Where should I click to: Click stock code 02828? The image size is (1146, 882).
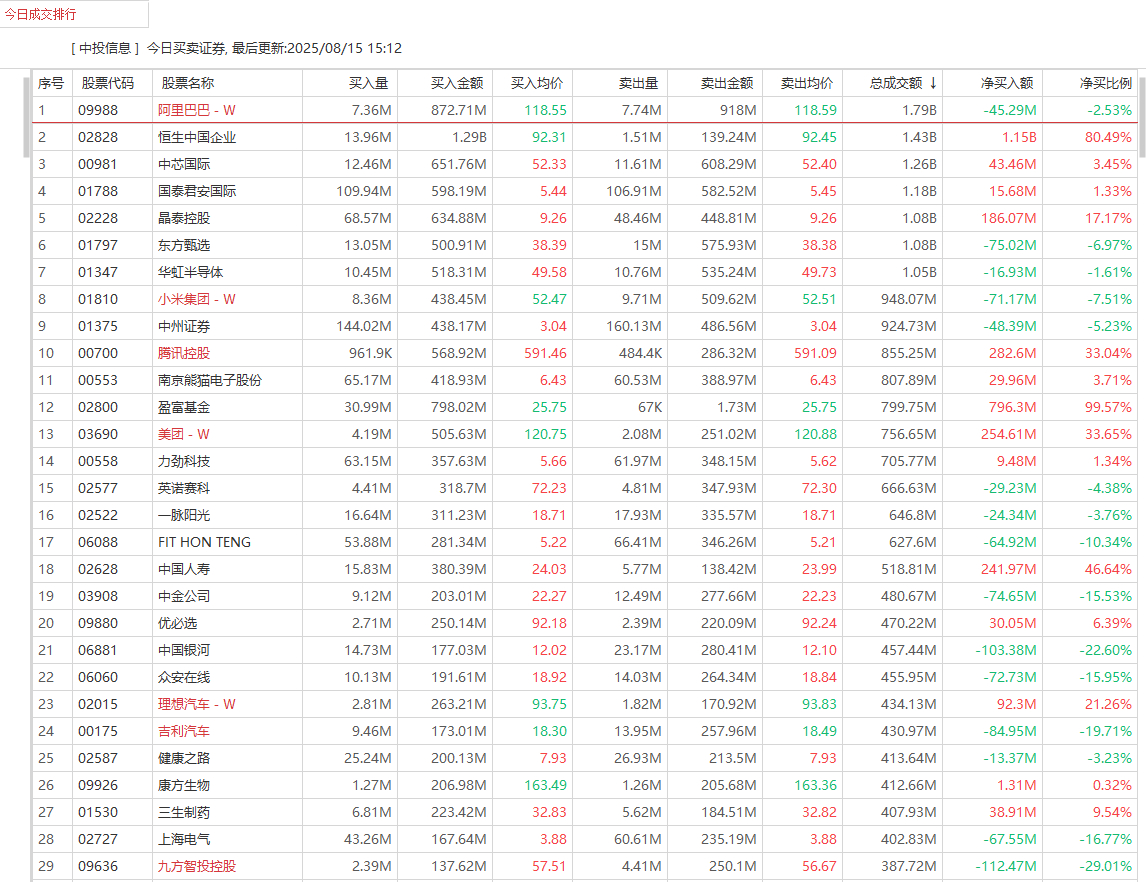(98, 137)
